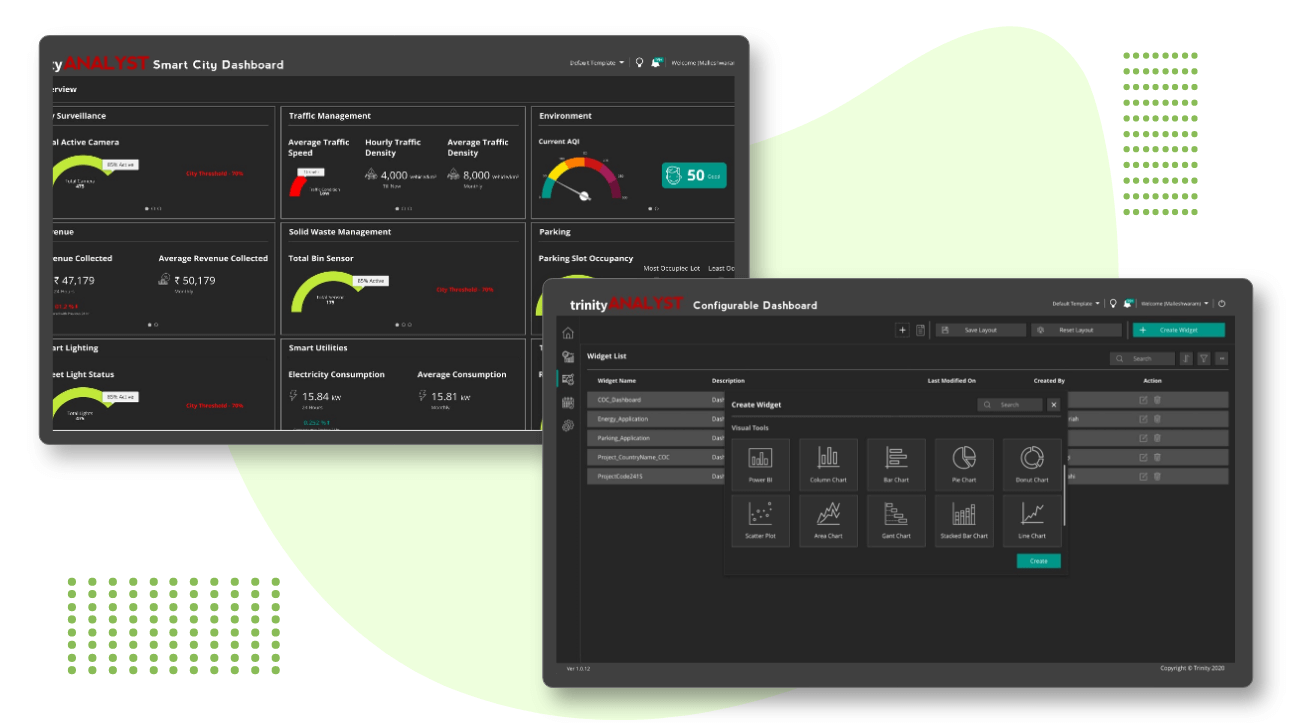Expand the Welcome user menu in Configurable Dashboard
This screenshot has width=1292, height=723.
pos(1175,304)
